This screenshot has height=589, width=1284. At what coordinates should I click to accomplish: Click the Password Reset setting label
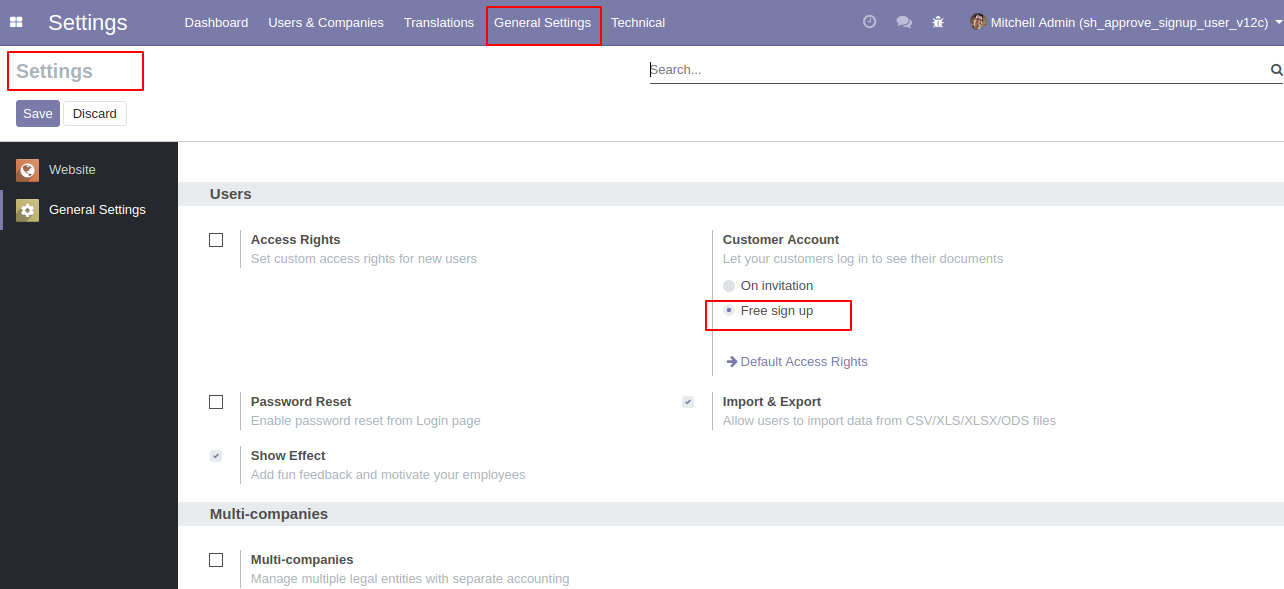point(301,402)
